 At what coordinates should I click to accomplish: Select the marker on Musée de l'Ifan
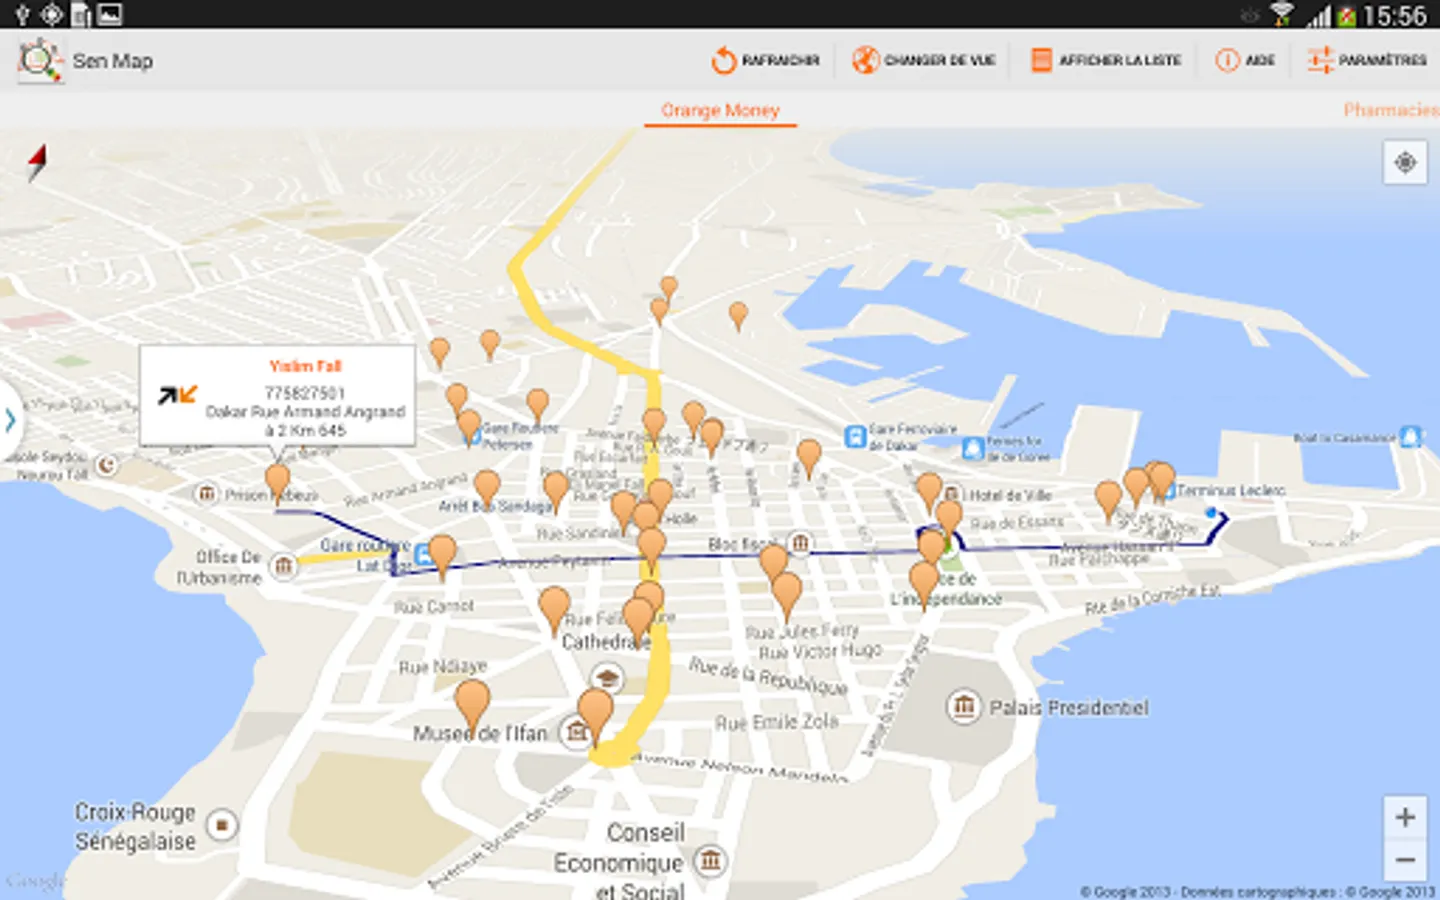pos(596,716)
